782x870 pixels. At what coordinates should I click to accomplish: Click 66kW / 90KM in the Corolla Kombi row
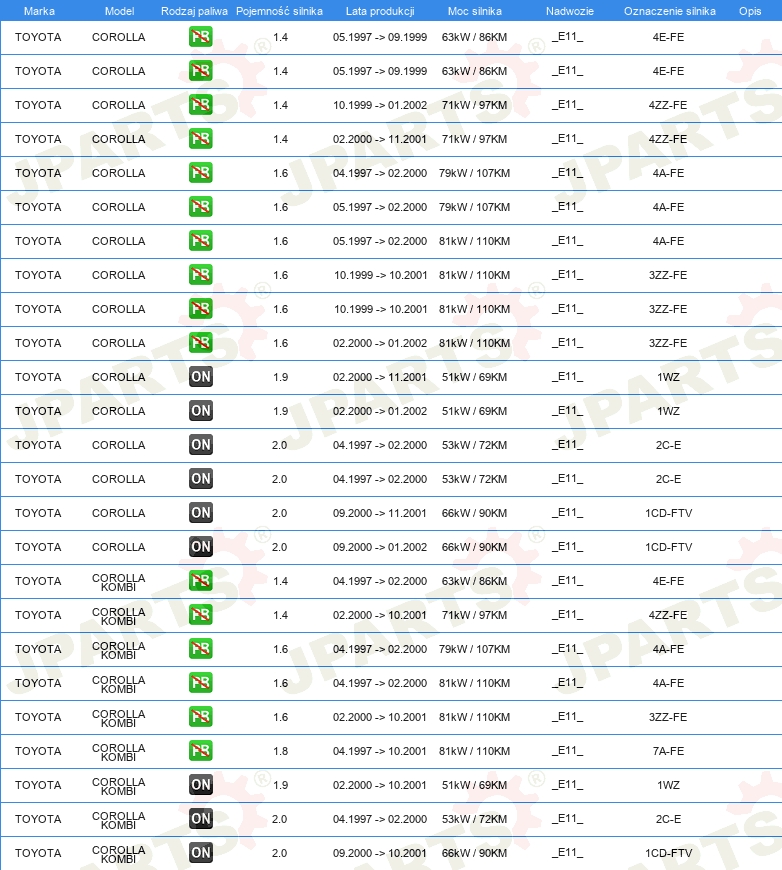[475, 853]
